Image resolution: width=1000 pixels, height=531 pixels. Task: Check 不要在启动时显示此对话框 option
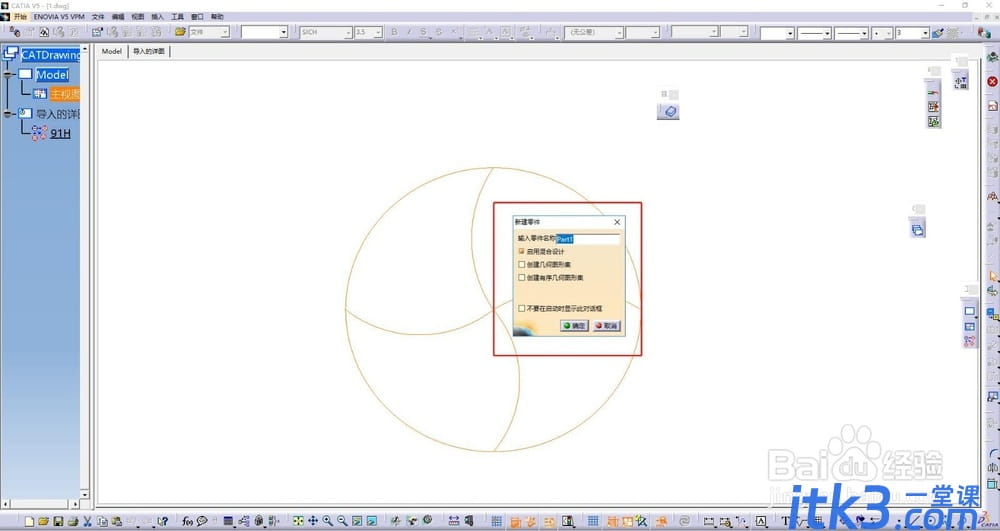click(x=522, y=308)
